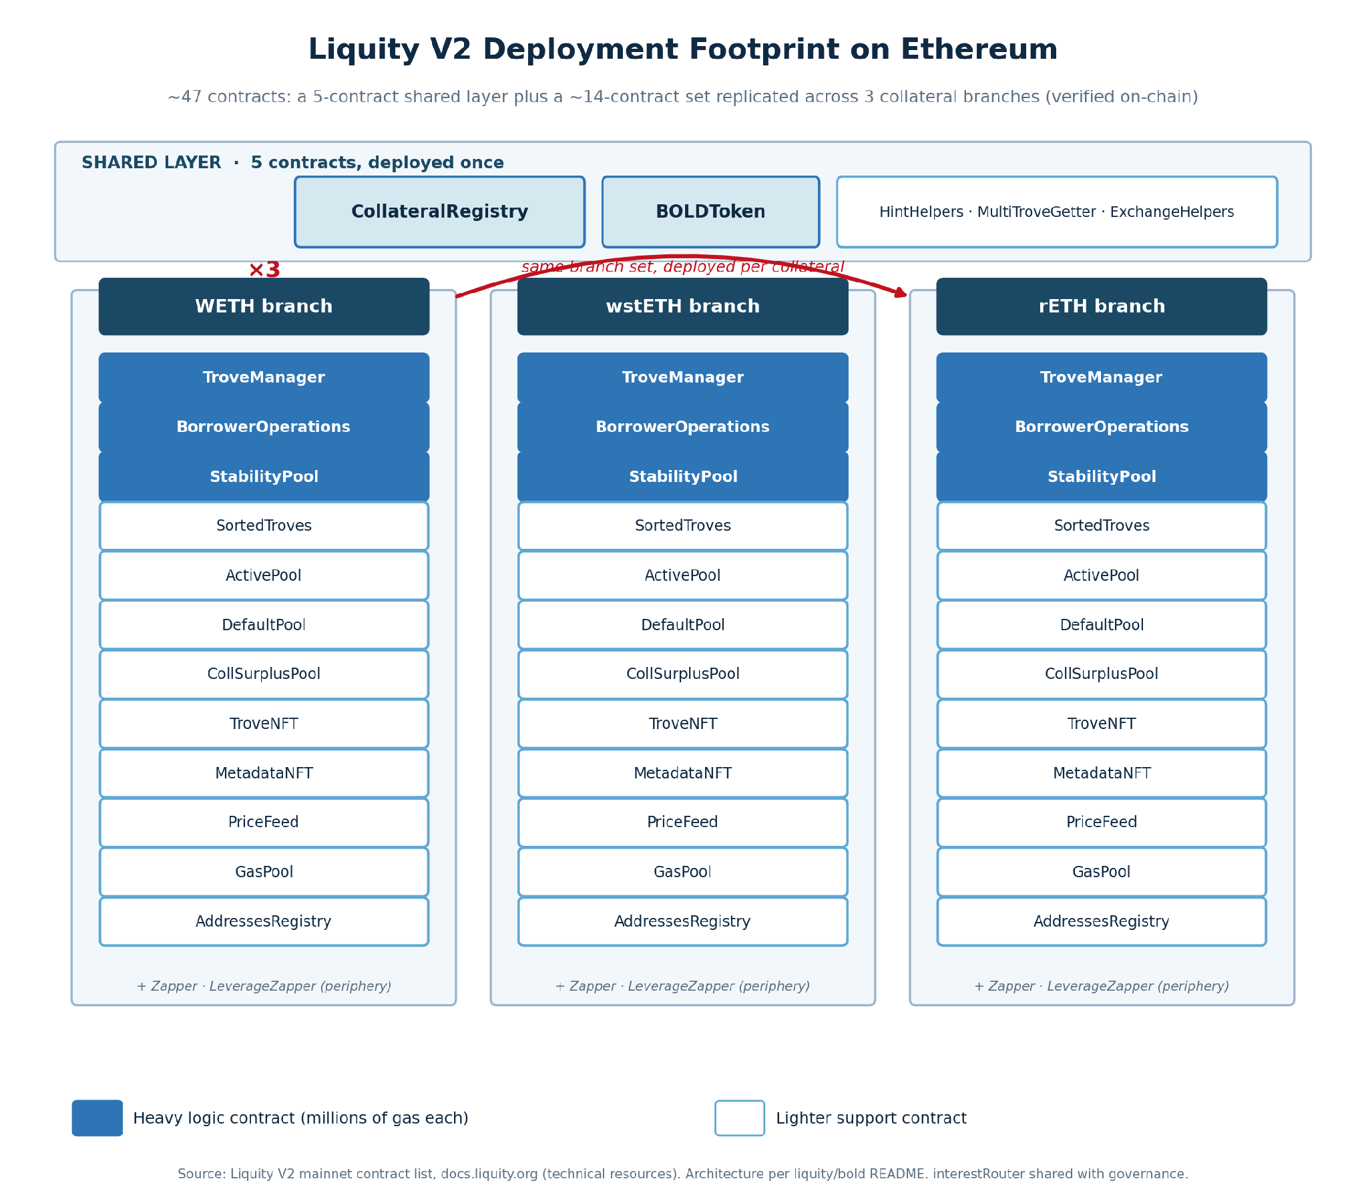The height and width of the screenshot is (1193, 1366).
Task: Click BorrowerOperations in the wstETH branch
Action: (683, 427)
